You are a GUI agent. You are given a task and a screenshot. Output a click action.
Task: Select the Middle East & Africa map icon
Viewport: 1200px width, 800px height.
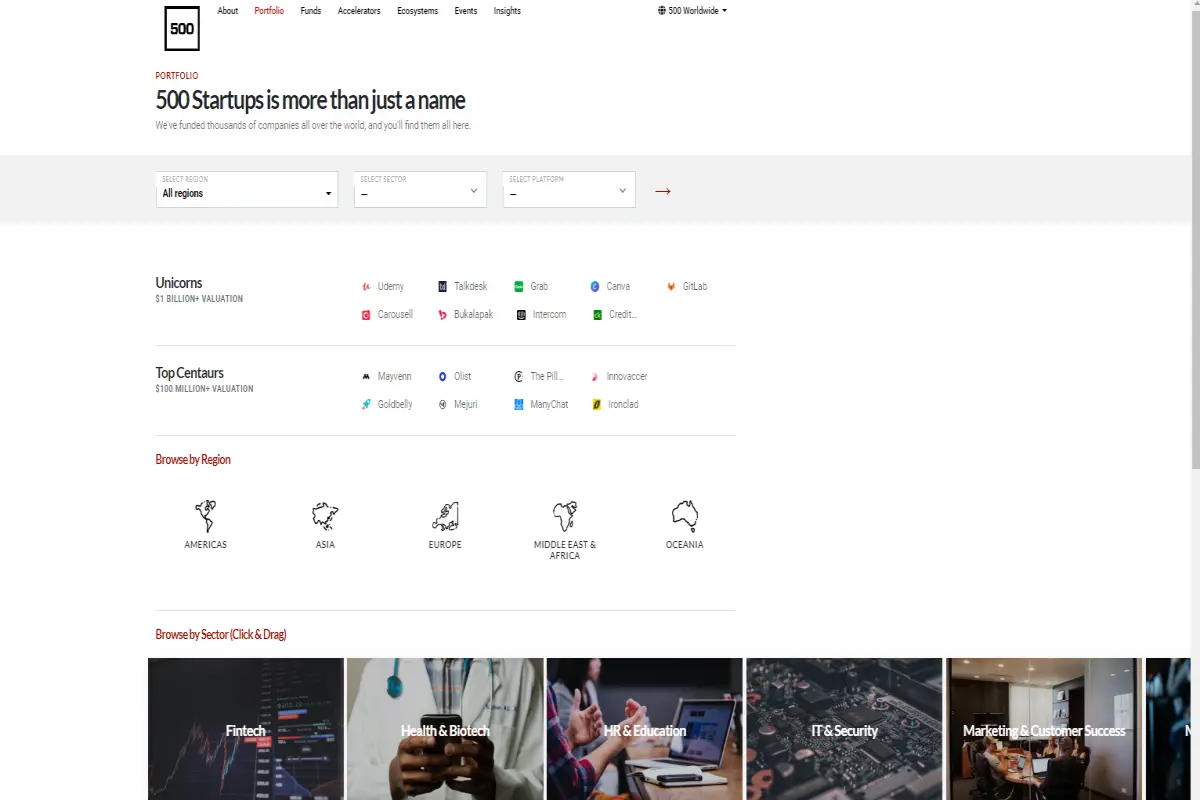pos(565,516)
